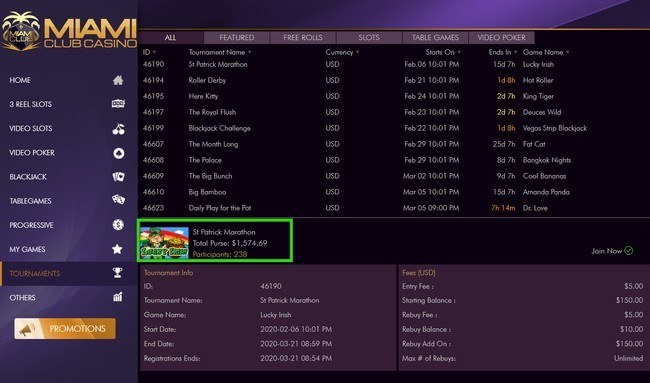Select the Roller Derby tournament row
Viewport: 650px width, 383px height.
[394, 80]
